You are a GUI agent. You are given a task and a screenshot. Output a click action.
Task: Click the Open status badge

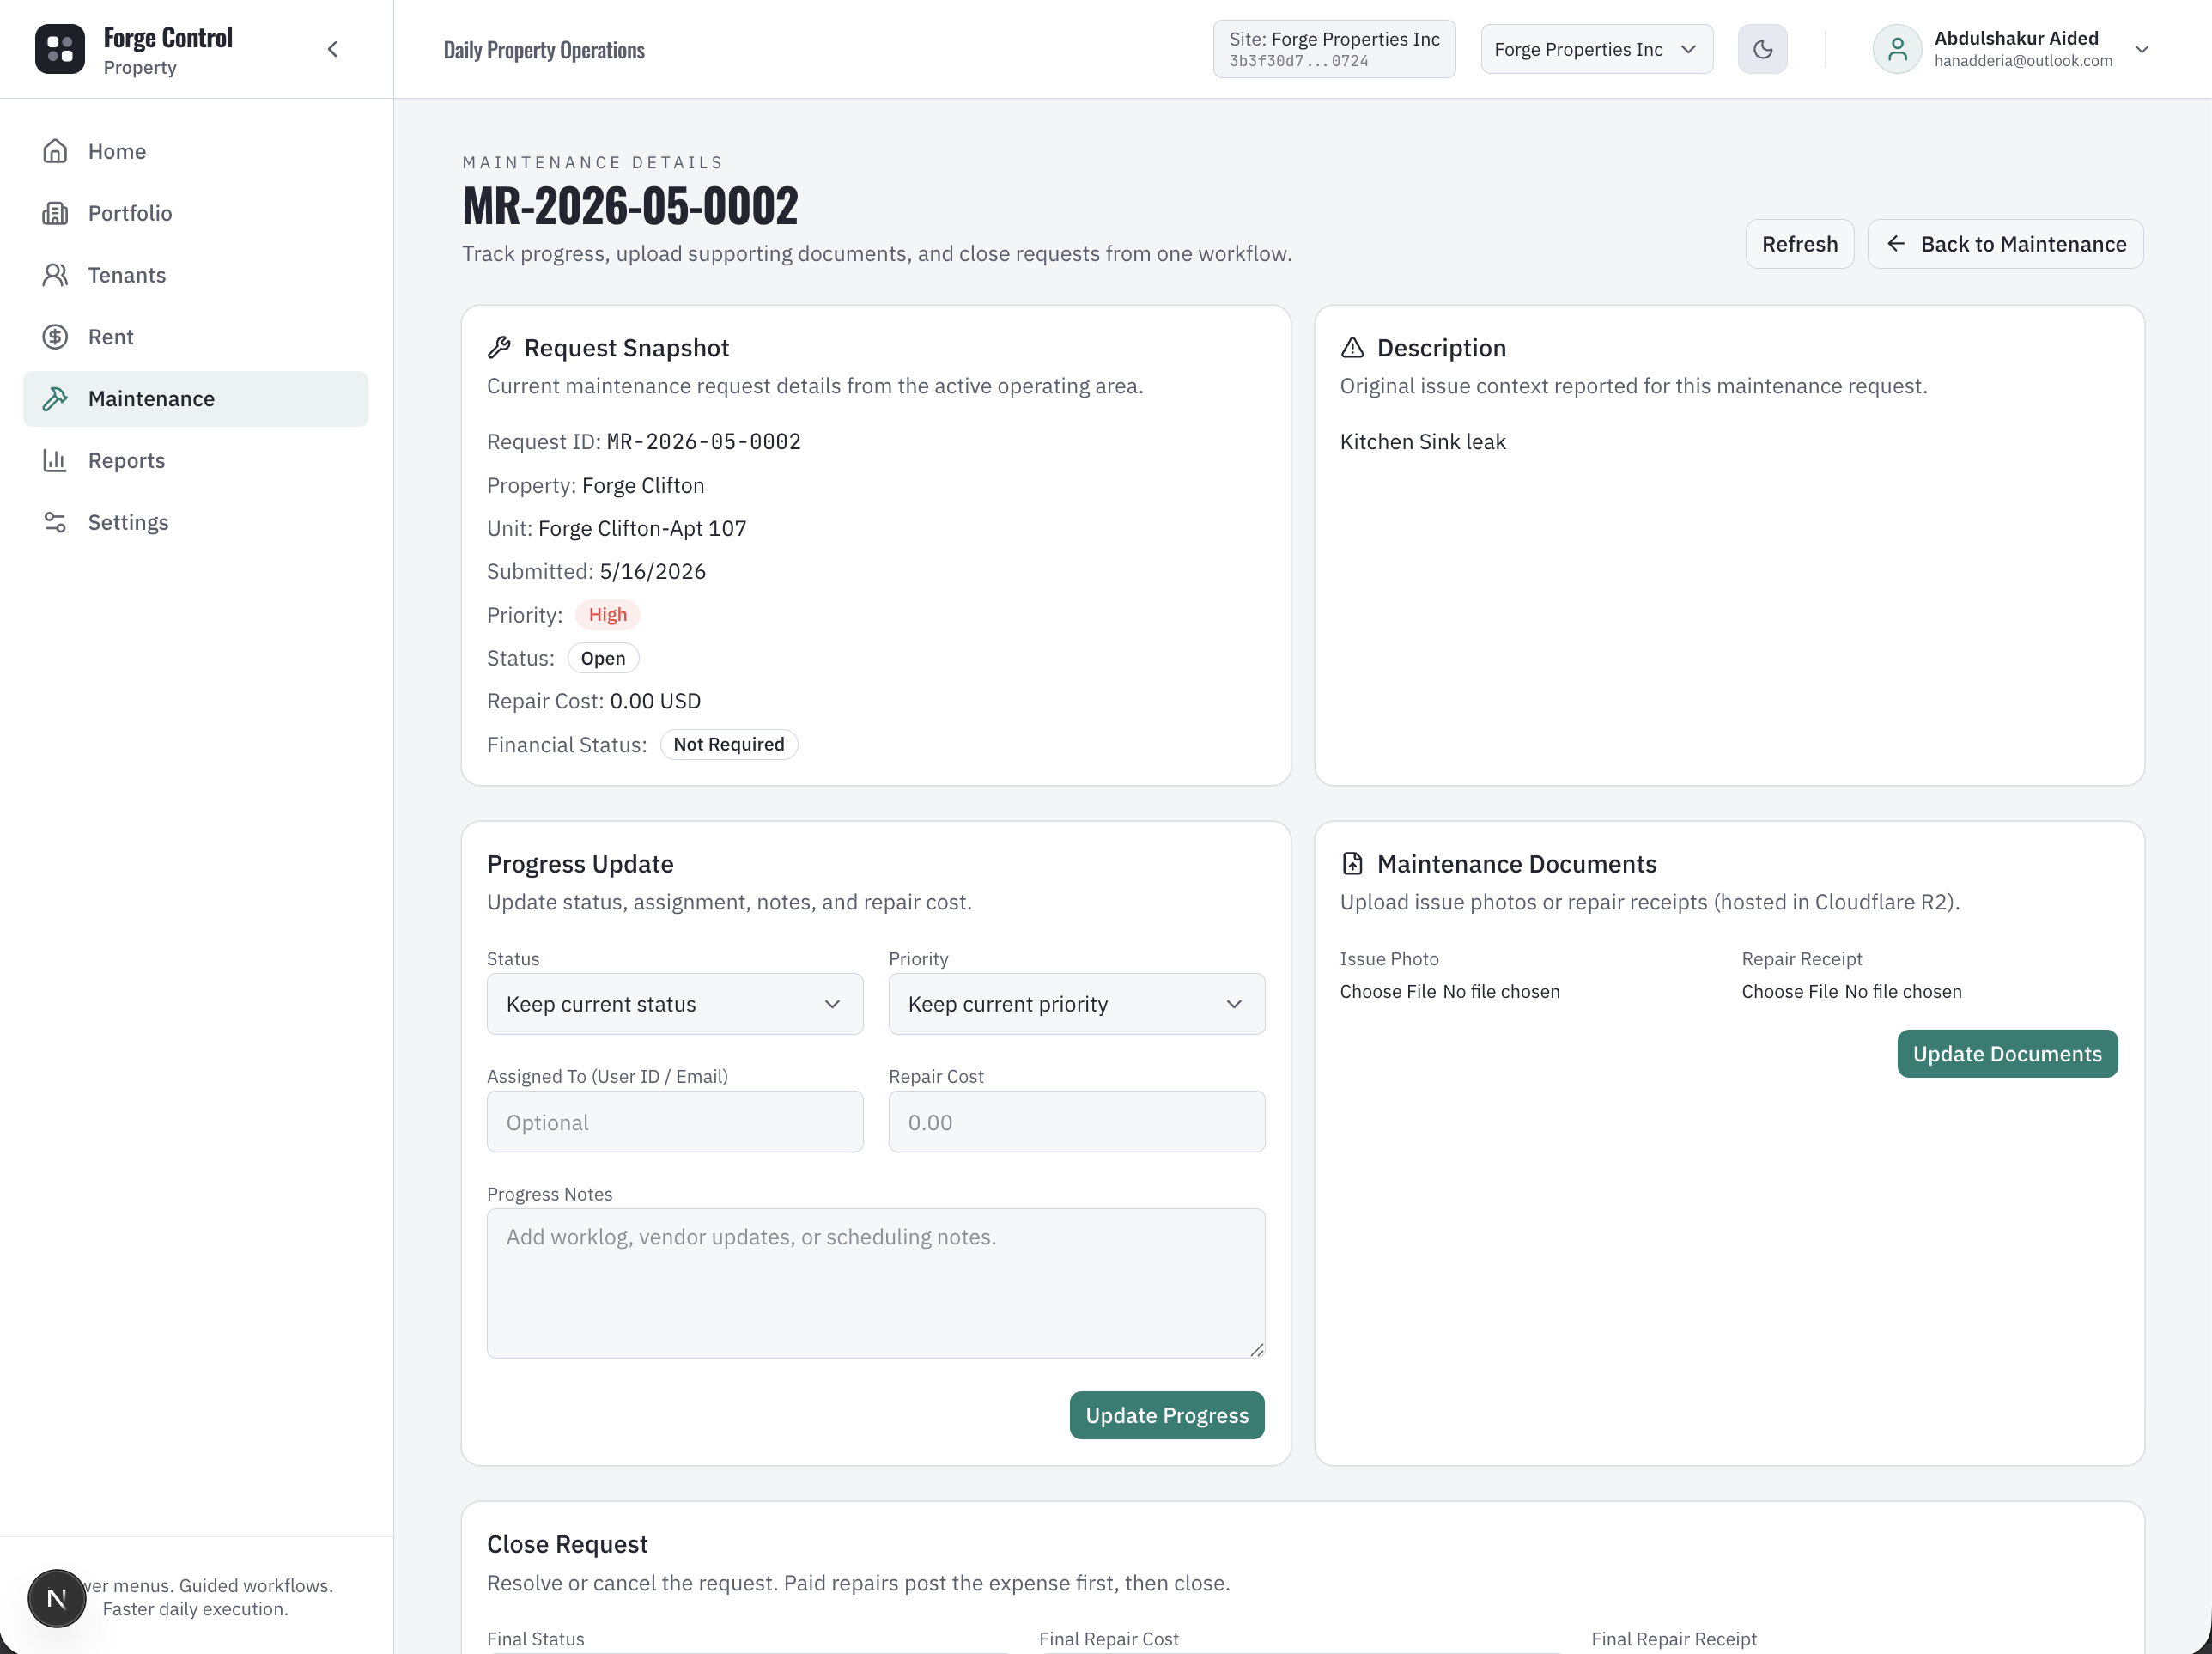pos(603,658)
